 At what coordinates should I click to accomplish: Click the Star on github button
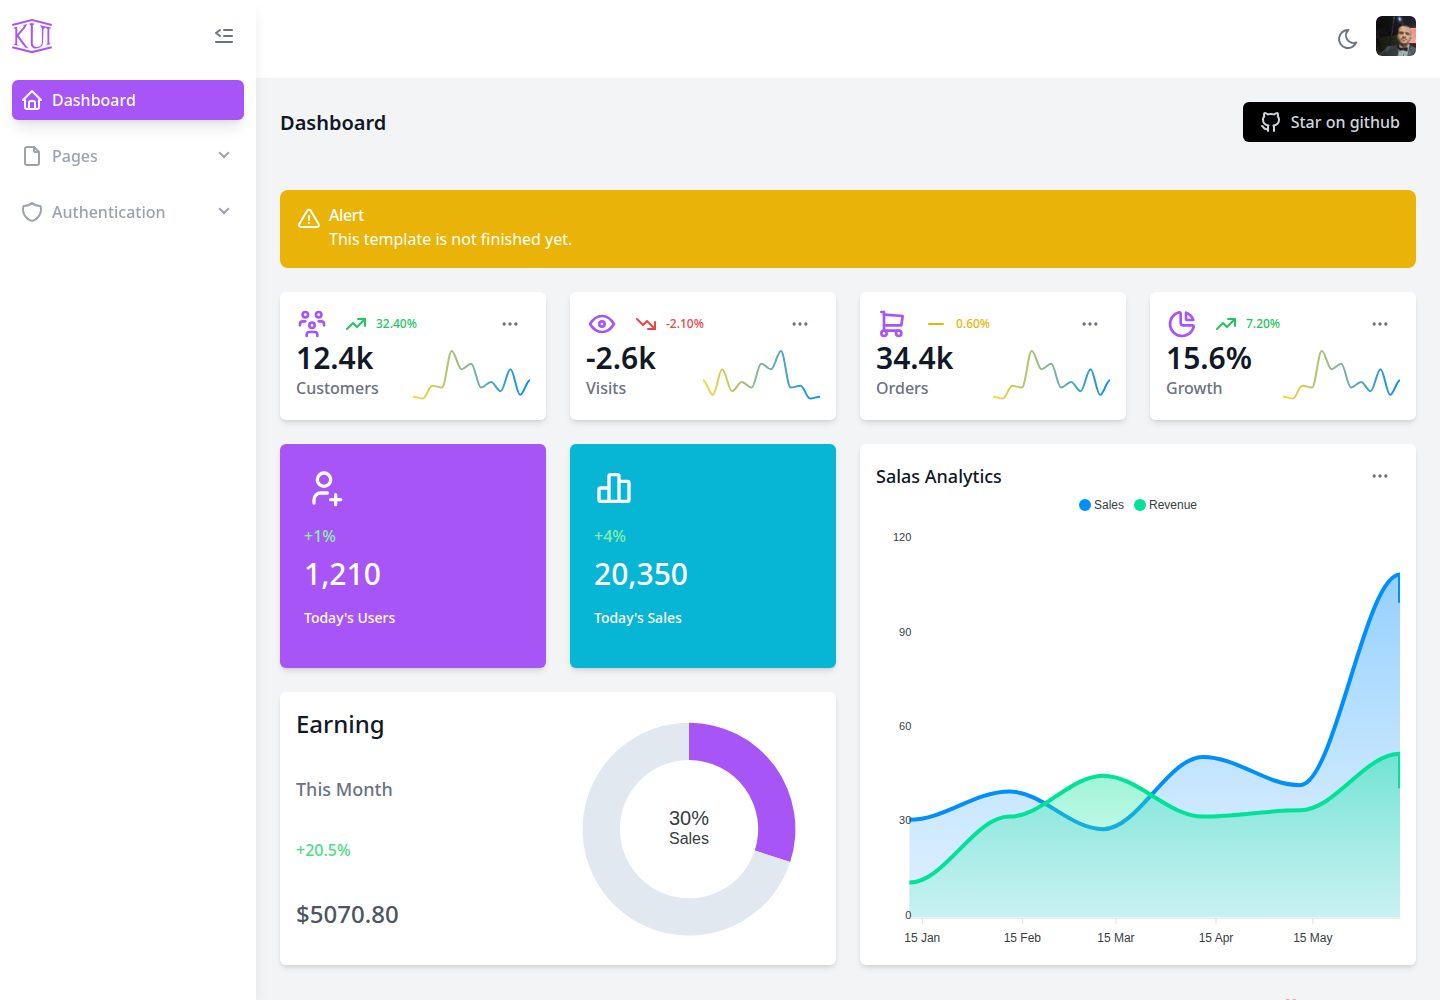point(1329,122)
